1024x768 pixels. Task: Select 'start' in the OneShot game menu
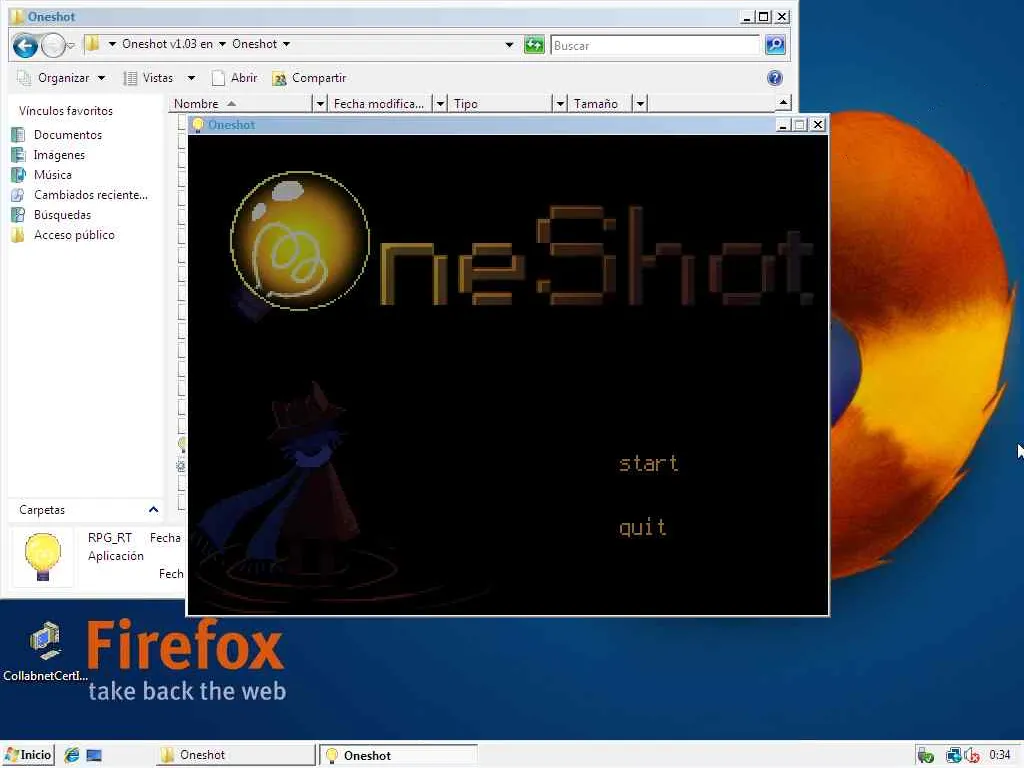648,463
